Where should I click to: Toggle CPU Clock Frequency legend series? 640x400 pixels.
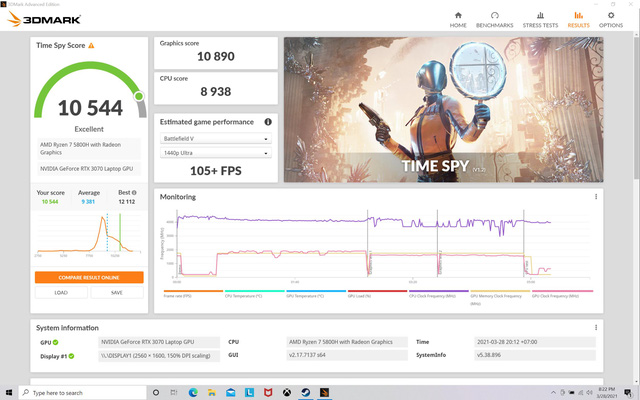pos(438,294)
